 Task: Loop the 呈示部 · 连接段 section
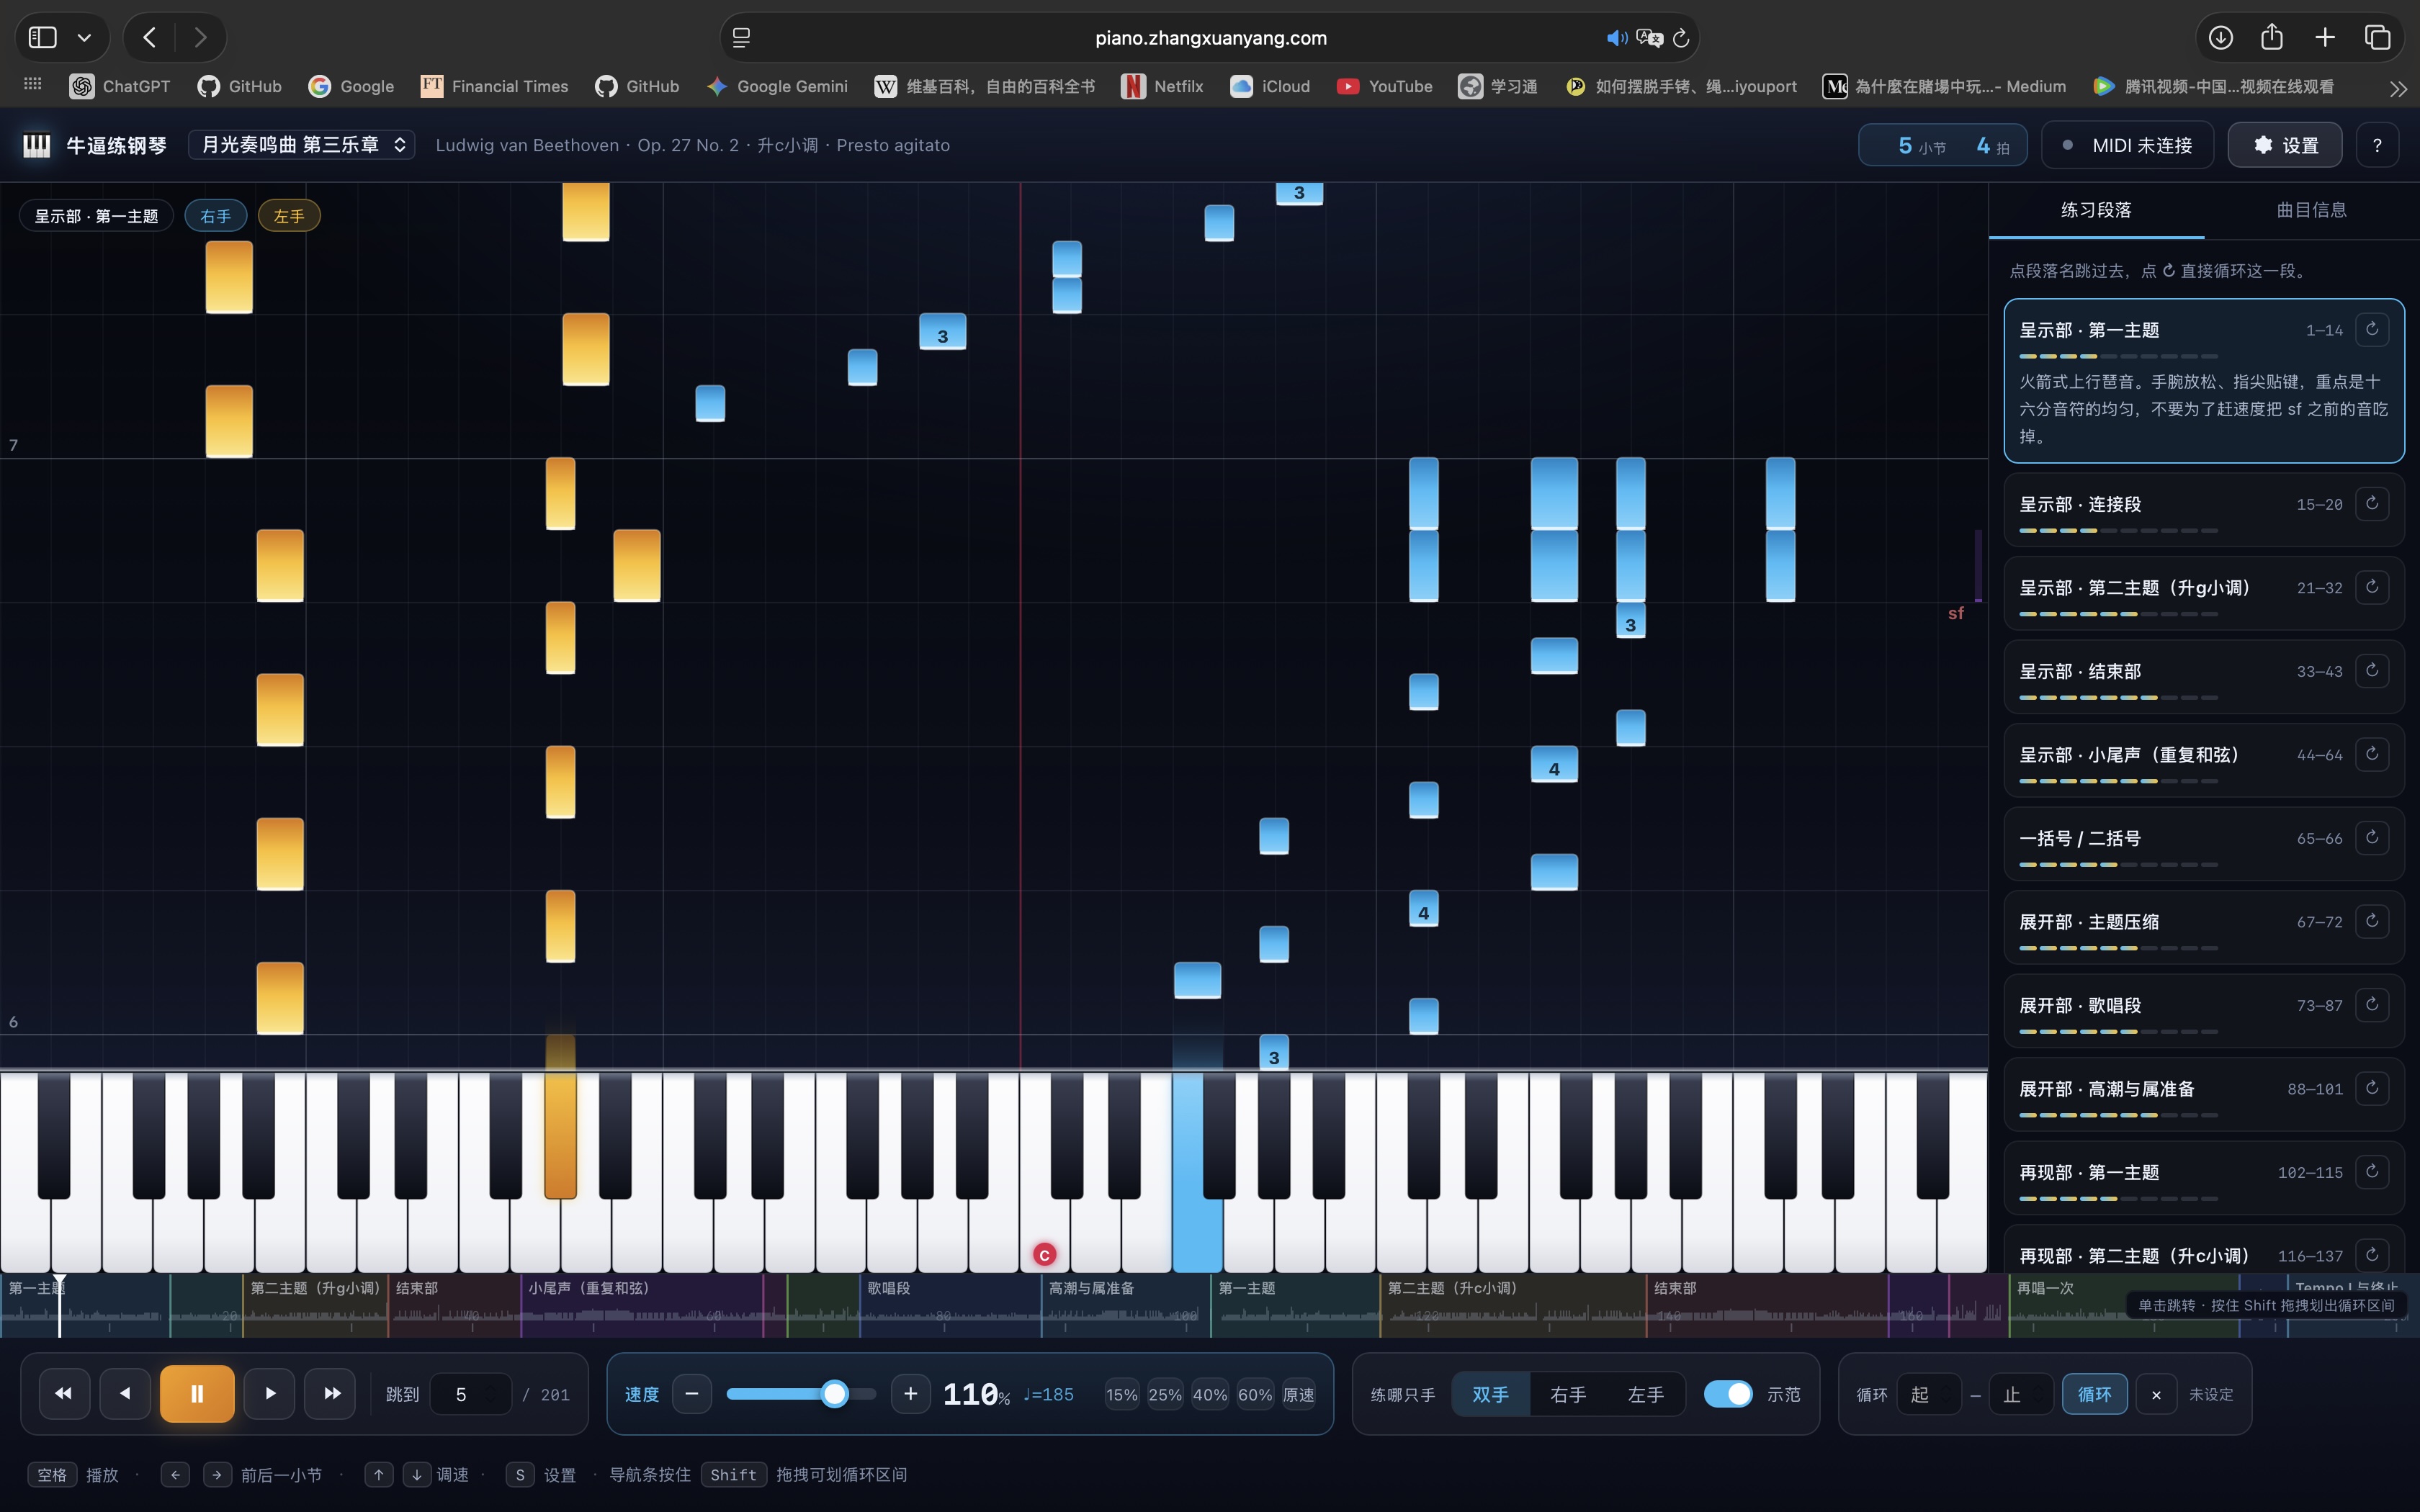pyautogui.click(x=2372, y=503)
